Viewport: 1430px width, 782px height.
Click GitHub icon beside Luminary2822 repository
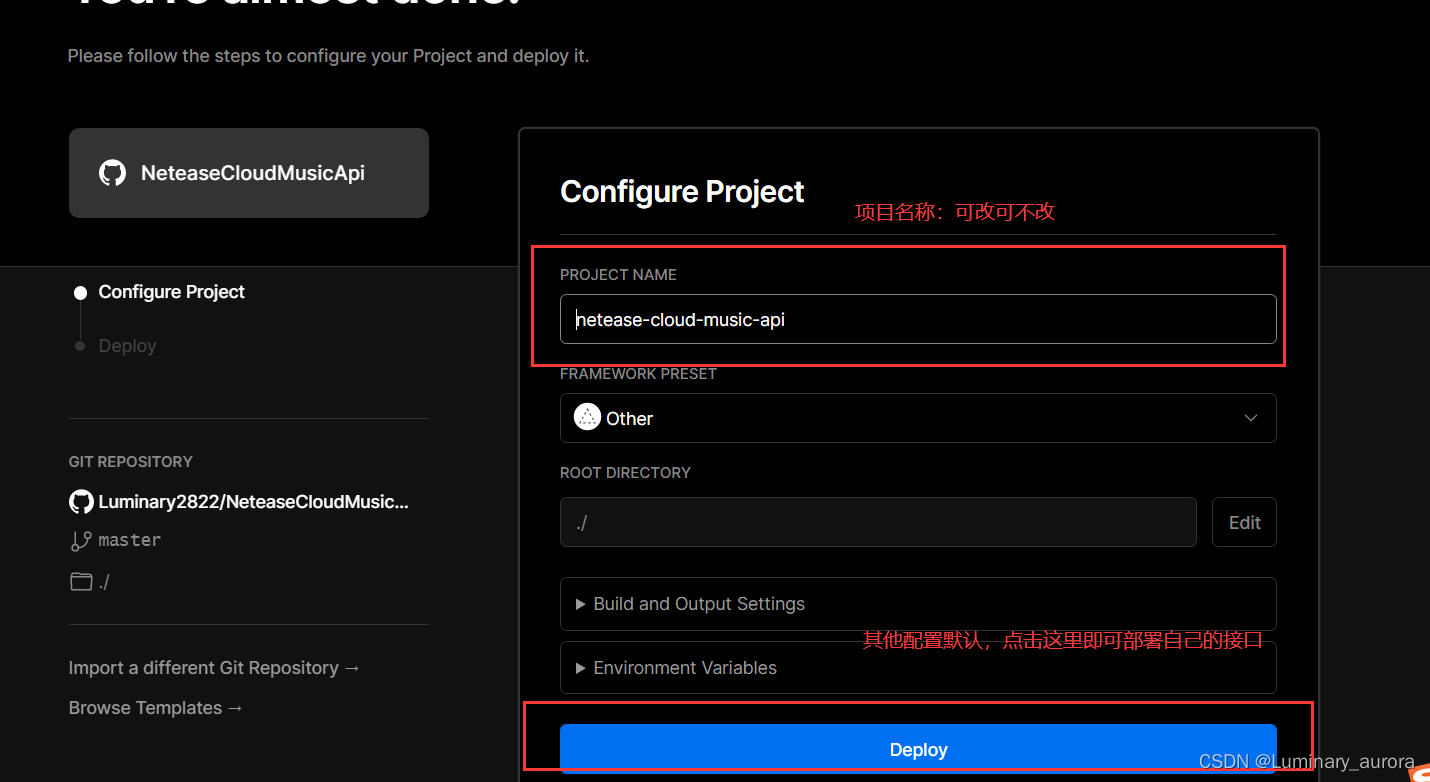pyautogui.click(x=81, y=502)
